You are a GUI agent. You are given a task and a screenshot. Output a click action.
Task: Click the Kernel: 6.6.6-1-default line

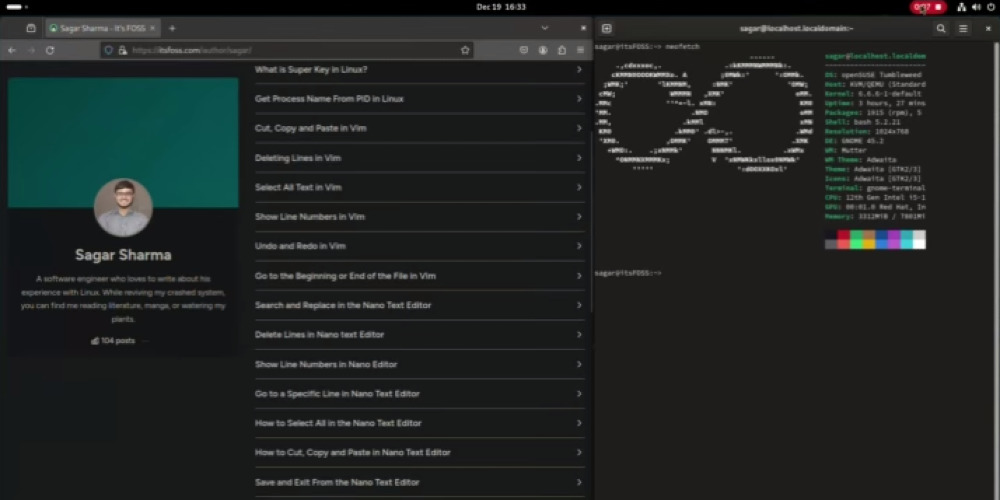tap(872, 94)
